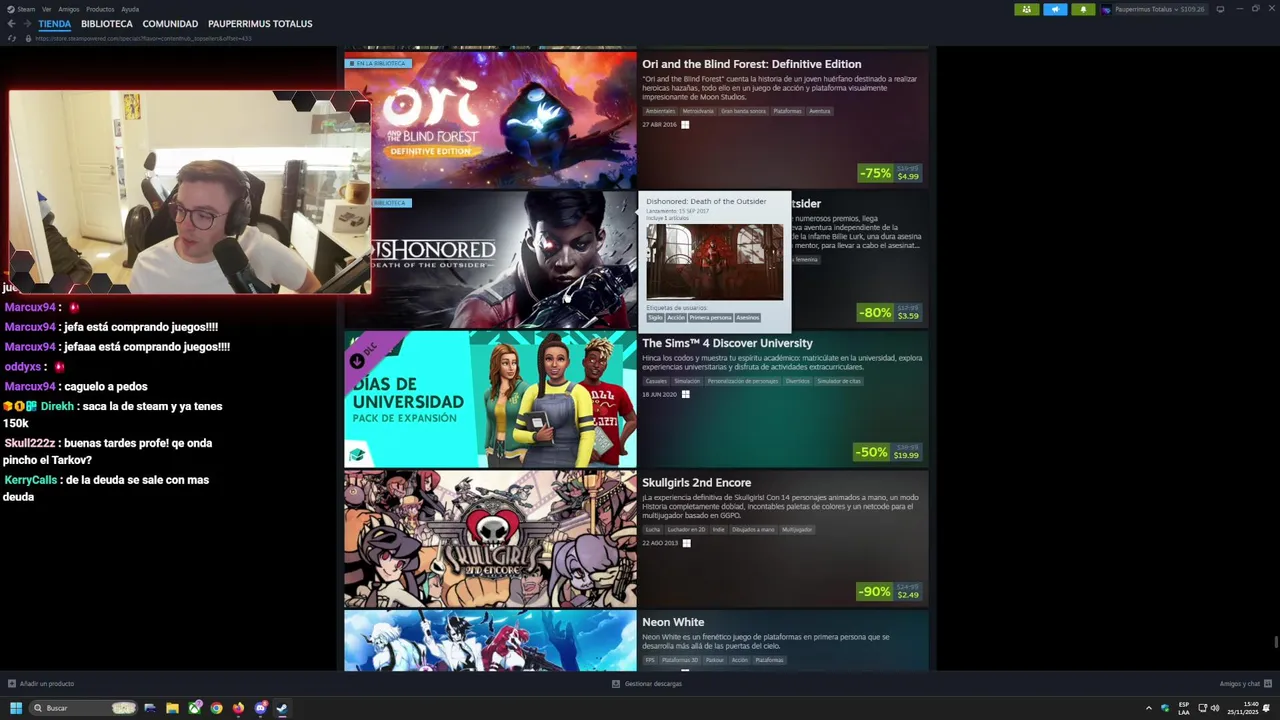This screenshot has width=1280, height=720.
Task: Click the Dishonored tooltip screenshot preview
Action: click(715, 262)
